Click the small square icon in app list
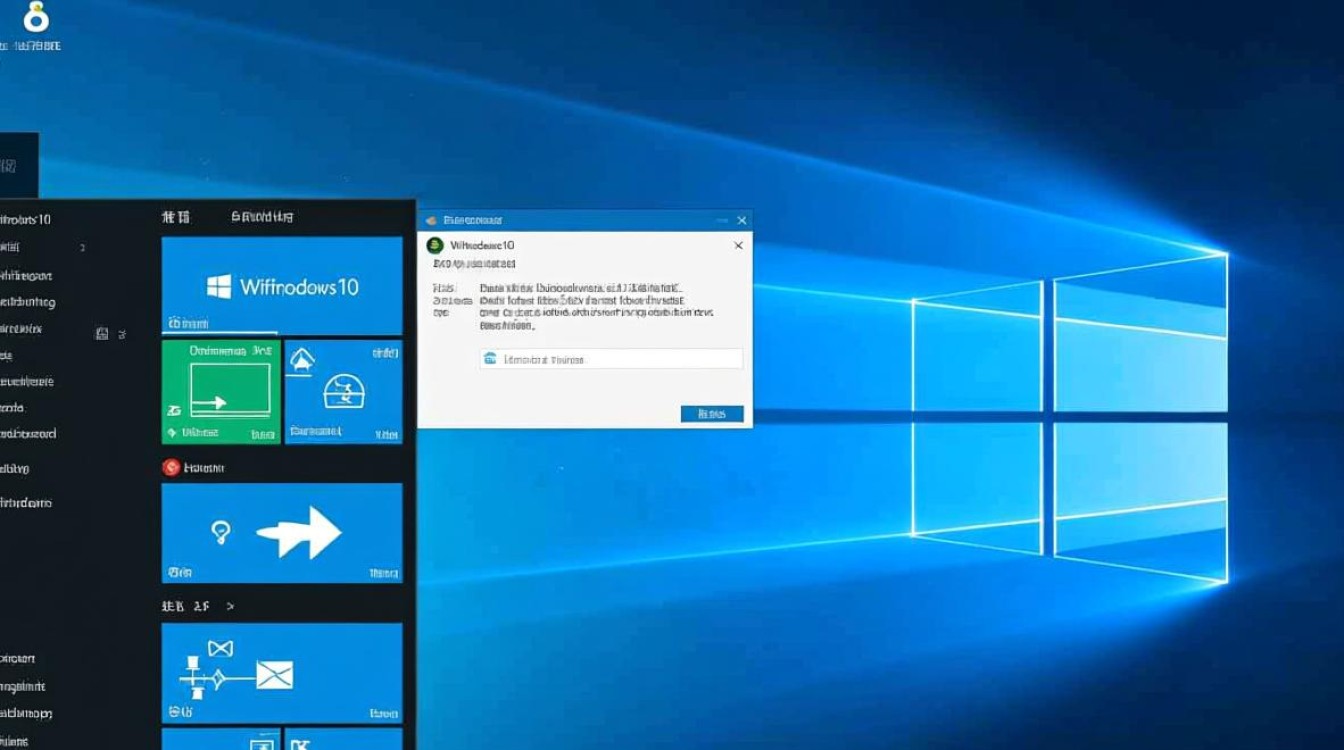 (101, 334)
